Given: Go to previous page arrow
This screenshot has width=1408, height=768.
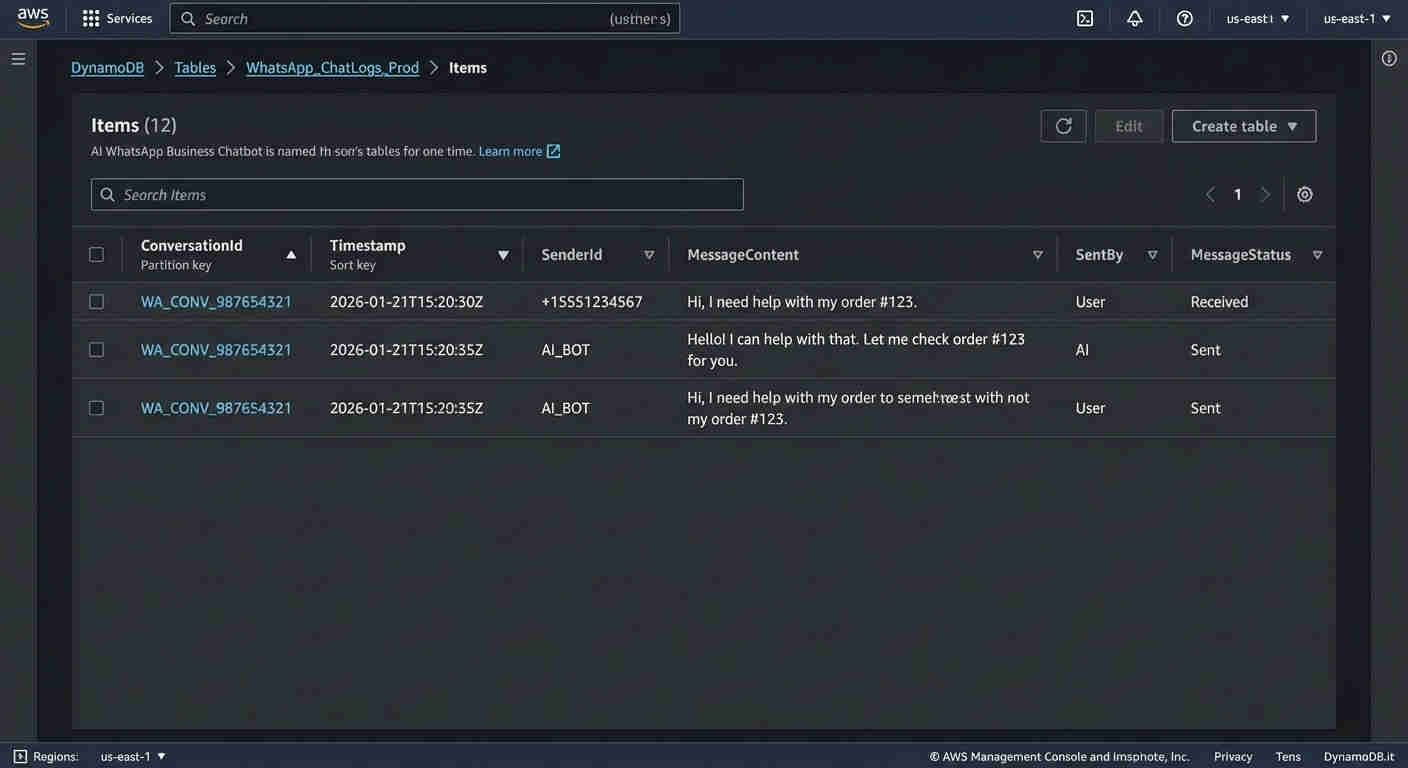Looking at the screenshot, I should [x=1210, y=195].
